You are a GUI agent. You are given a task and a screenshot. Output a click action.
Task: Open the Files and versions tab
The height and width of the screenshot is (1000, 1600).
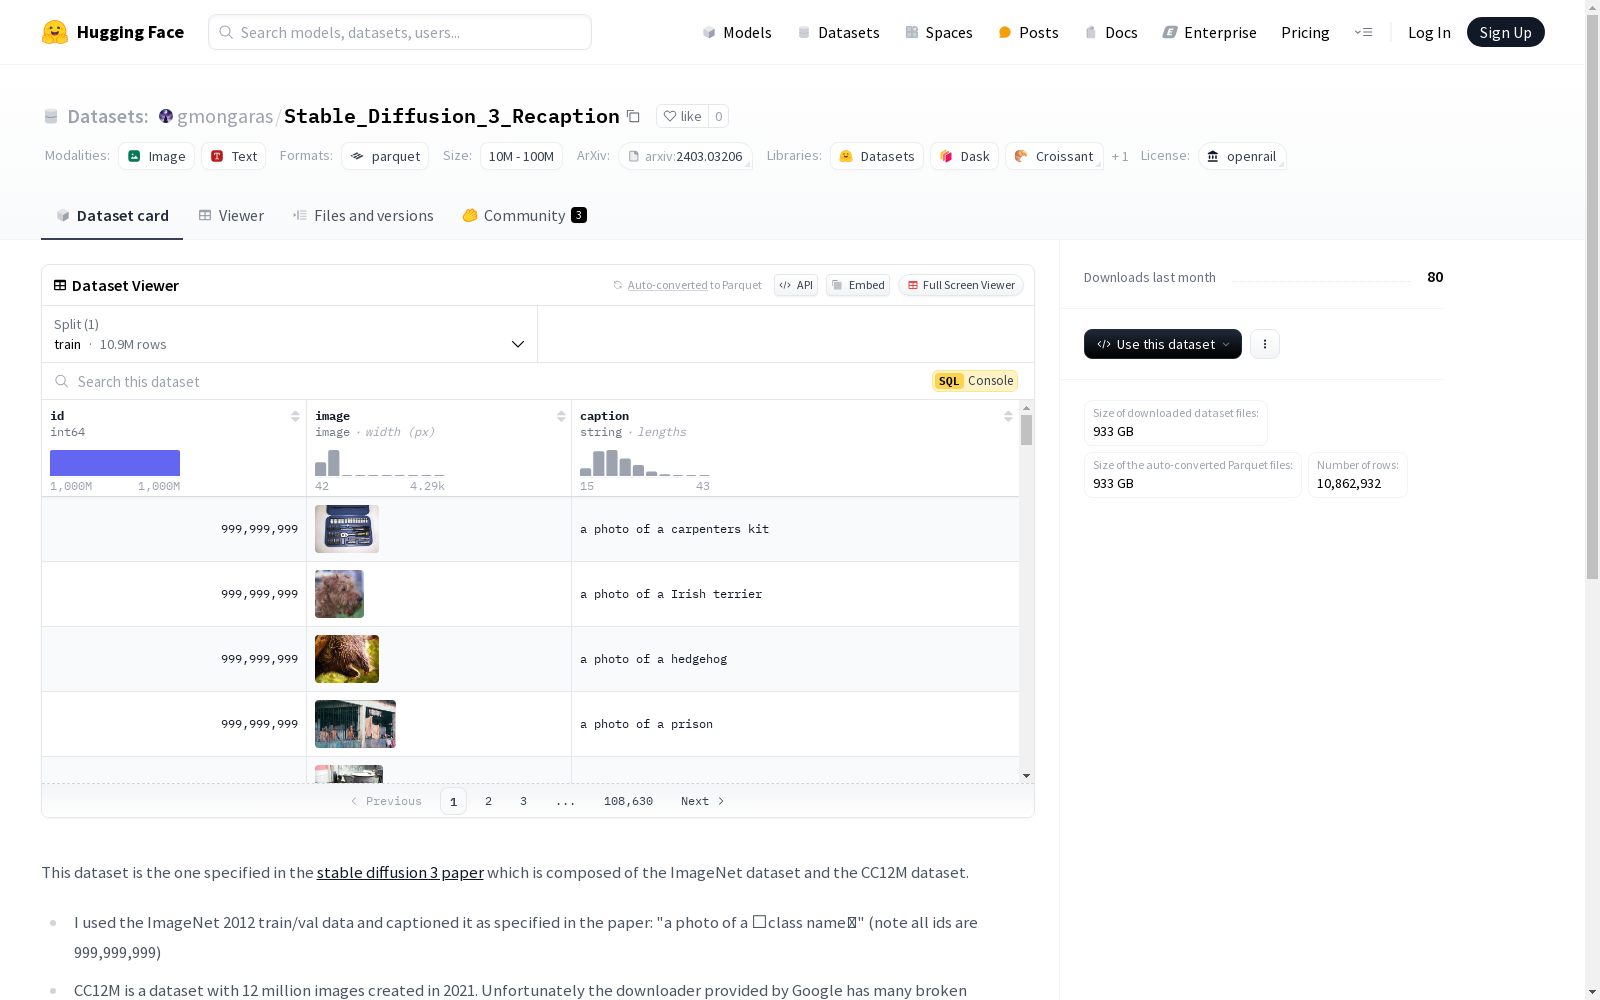click(363, 215)
